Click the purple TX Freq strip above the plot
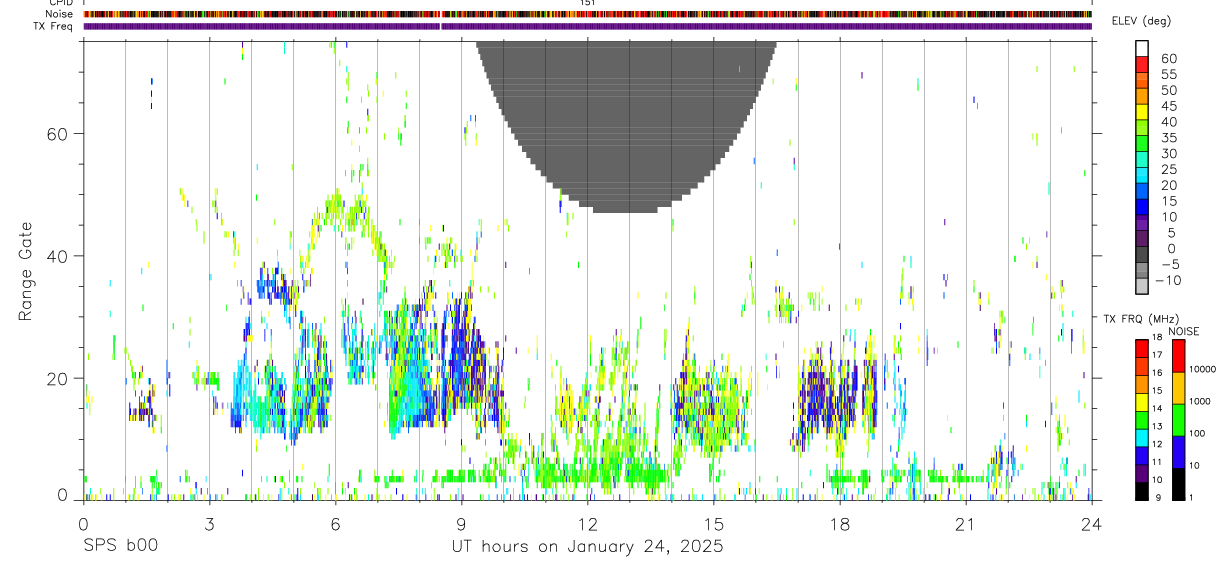 click(588, 26)
